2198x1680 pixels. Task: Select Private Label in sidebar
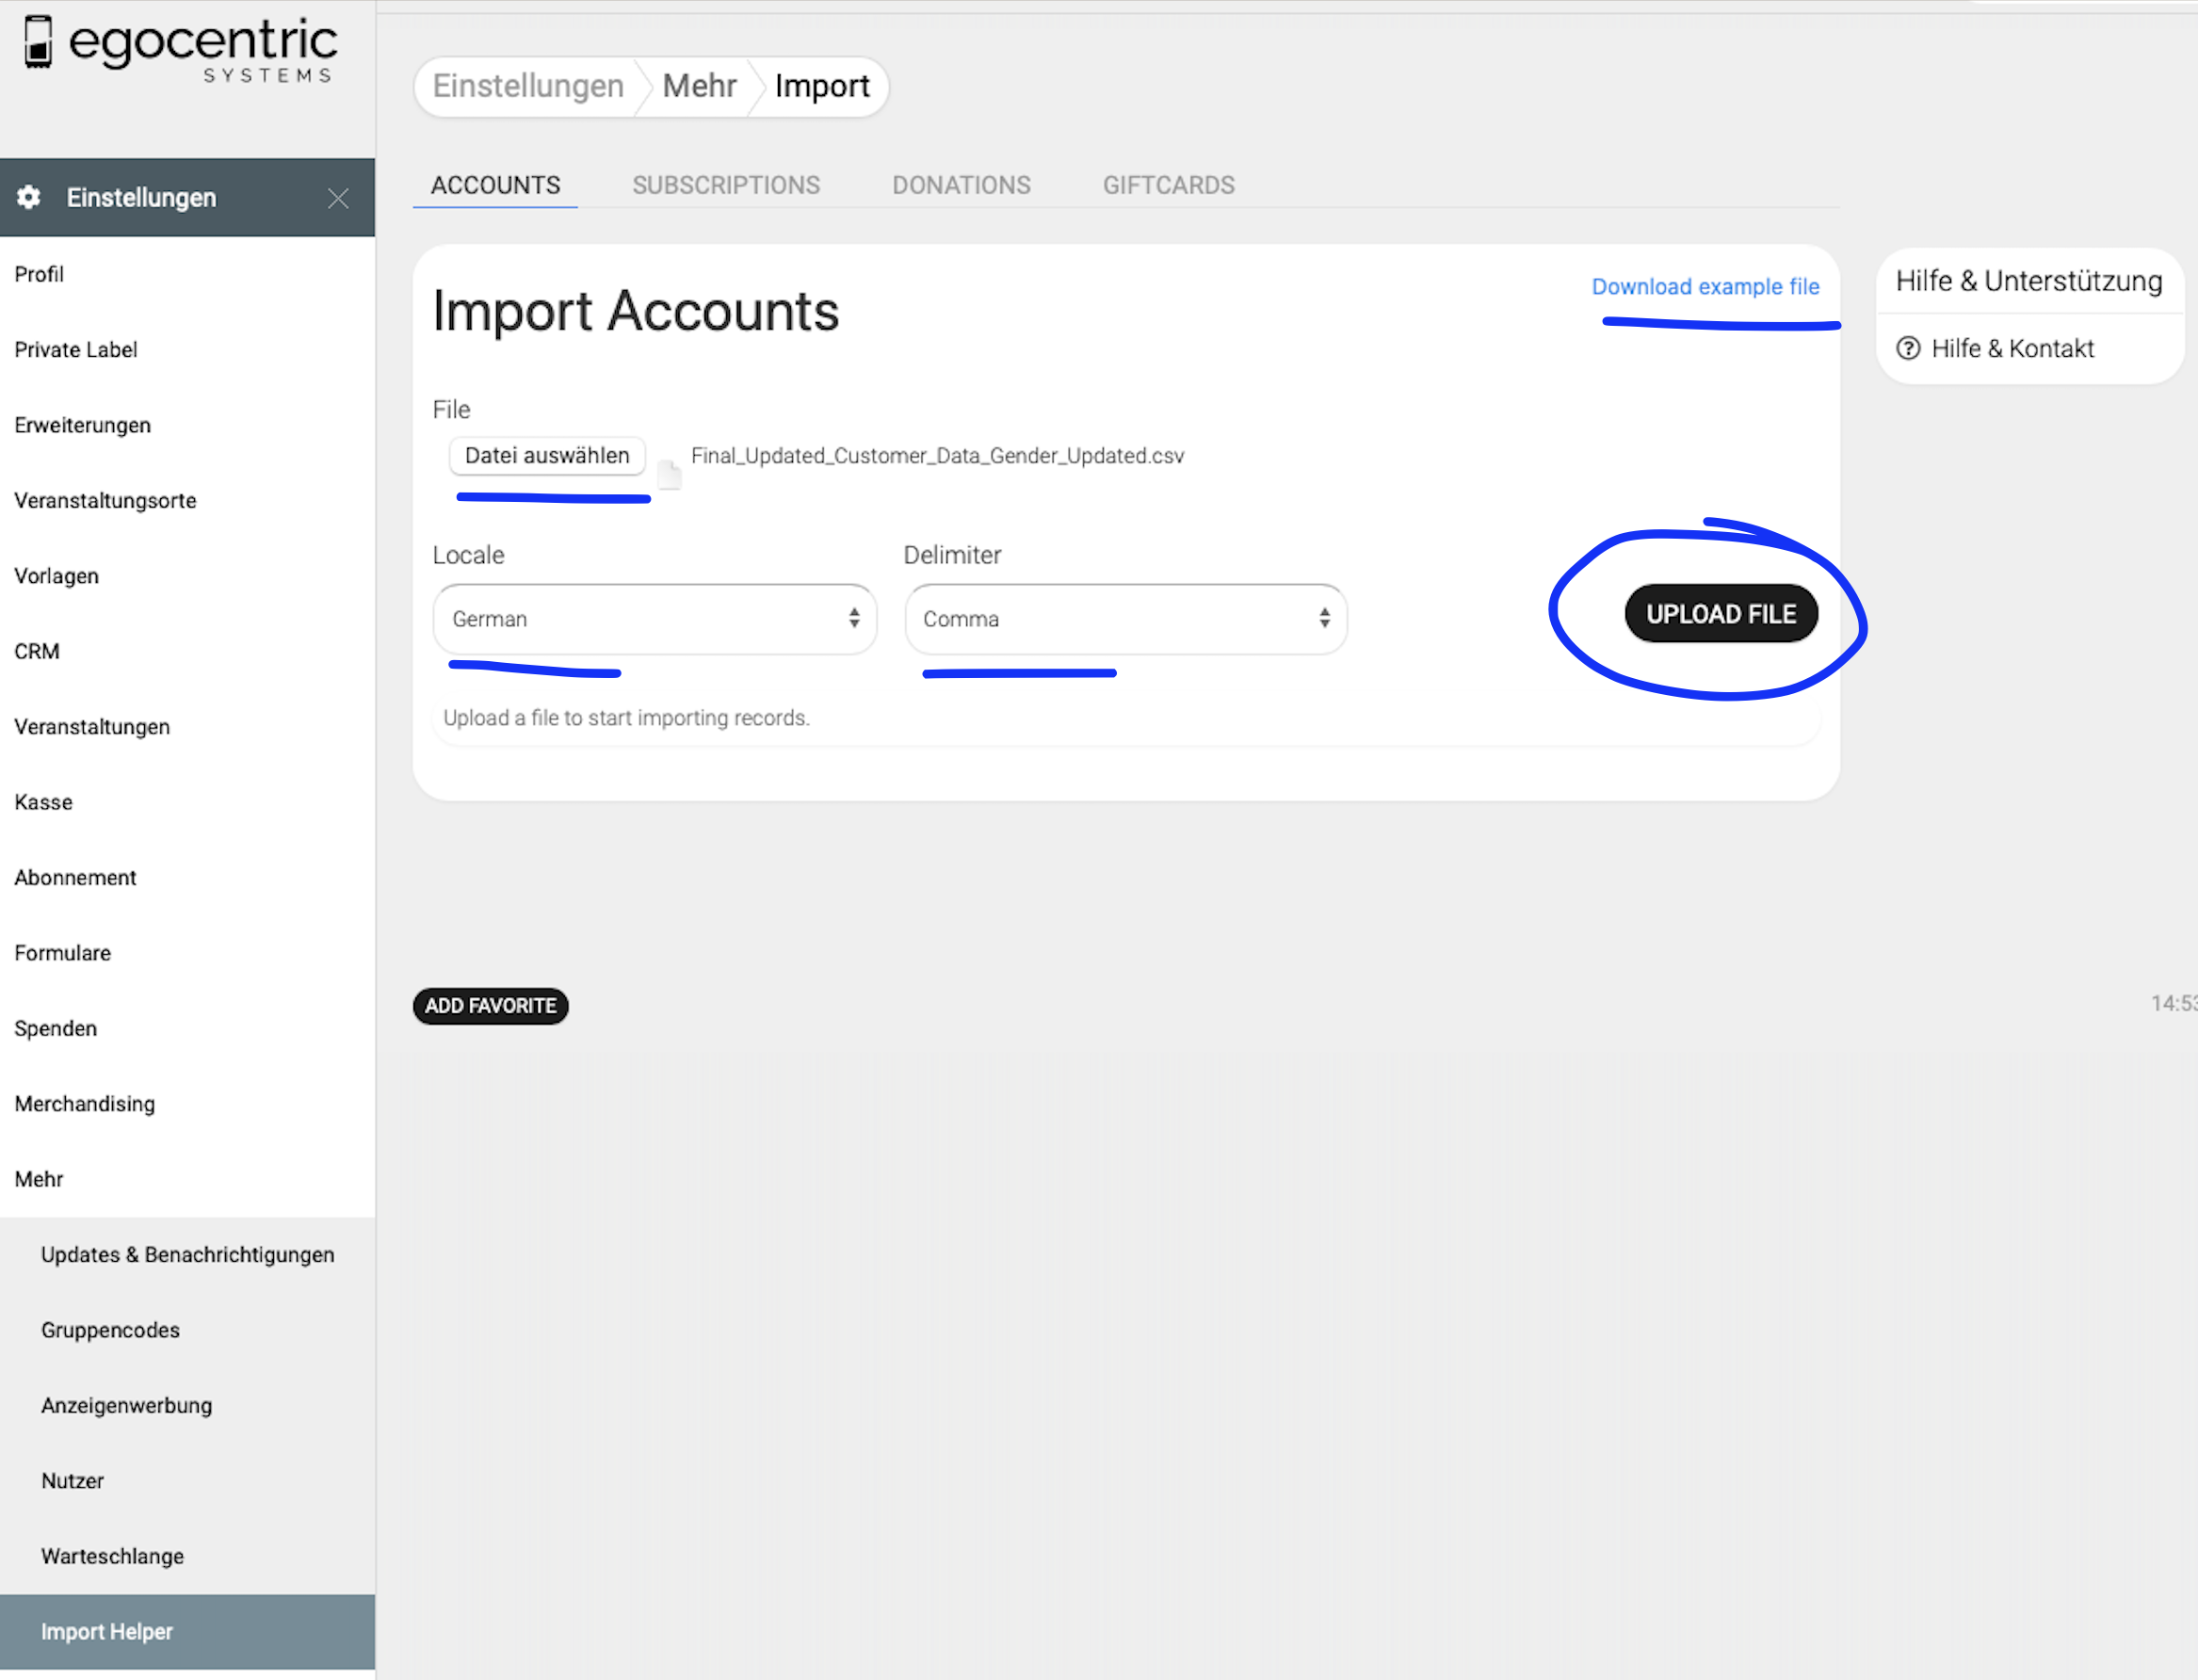pos(76,350)
